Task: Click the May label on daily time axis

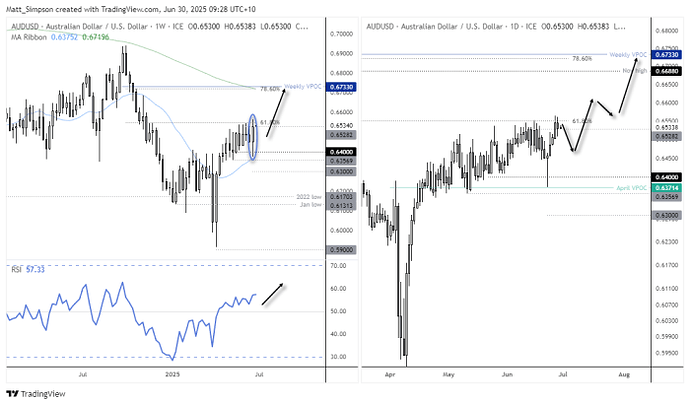Action: [448, 375]
